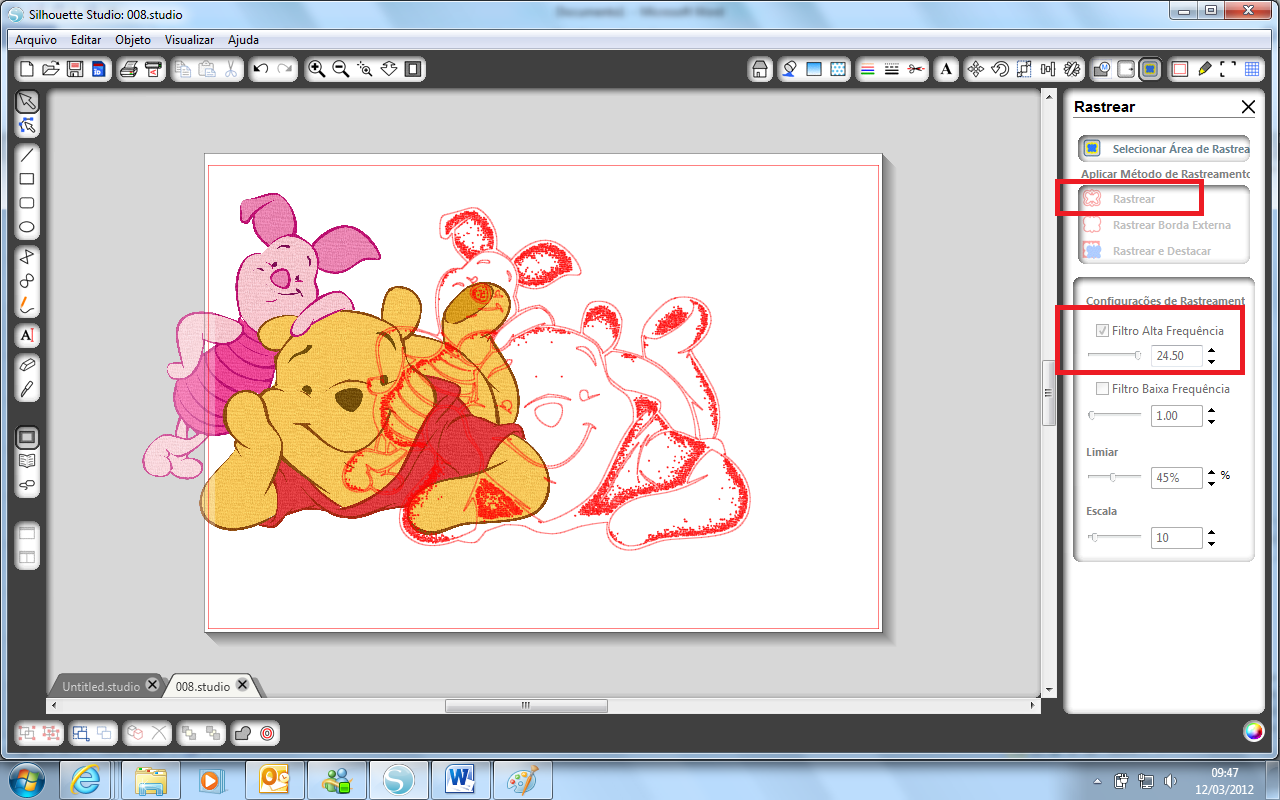The image size is (1280, 800).
Task: Select the Edit Points tool
Action: click(27, 126)
